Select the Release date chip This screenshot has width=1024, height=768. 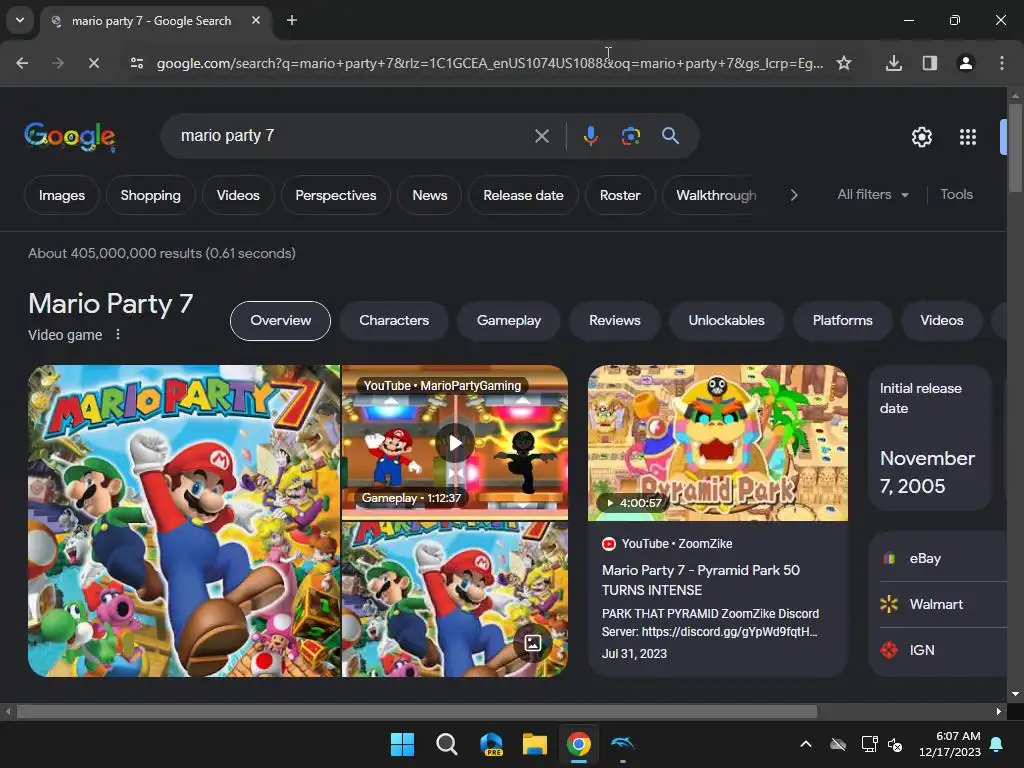pyautogui.click(x=523, y=195)
